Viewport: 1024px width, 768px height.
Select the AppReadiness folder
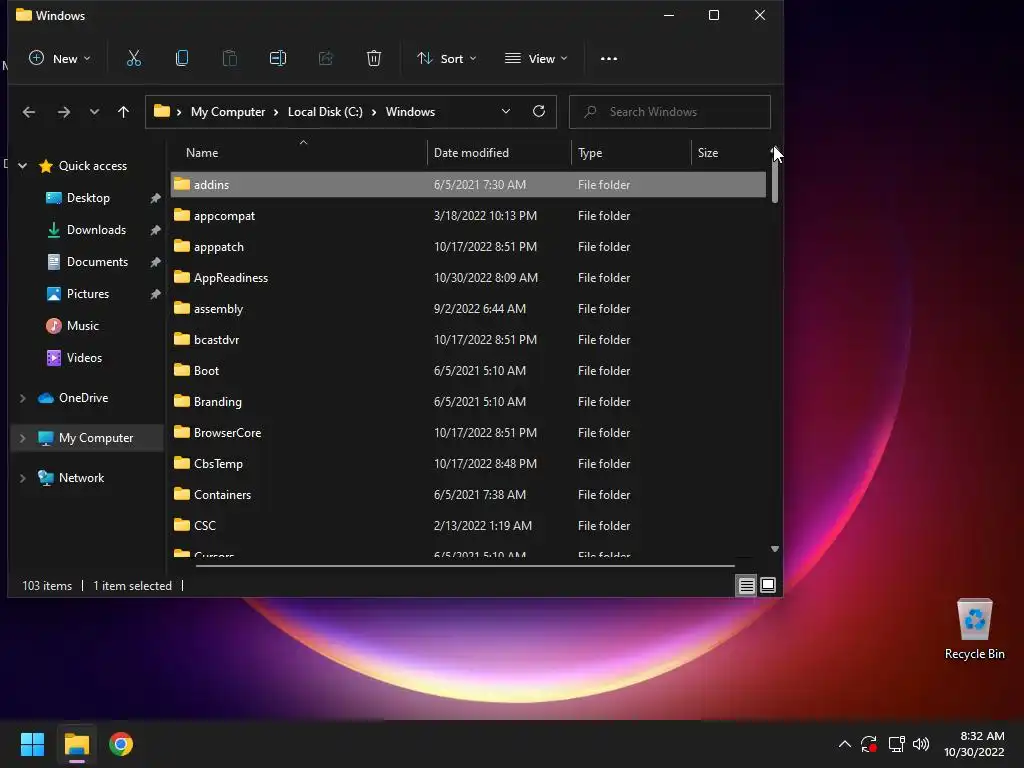468,278
